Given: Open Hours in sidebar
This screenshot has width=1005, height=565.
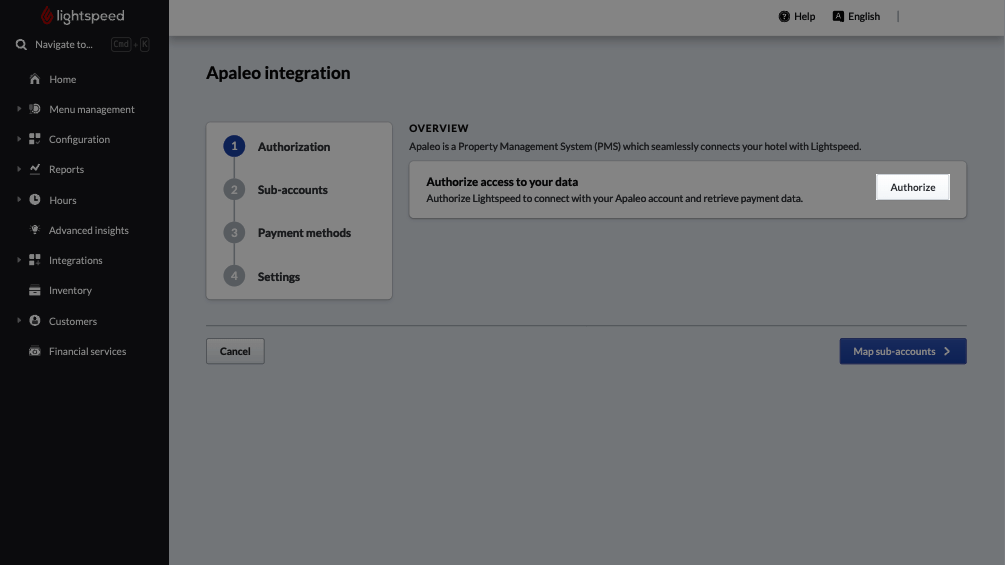Looking at the screenshot, I should [63, 201].
